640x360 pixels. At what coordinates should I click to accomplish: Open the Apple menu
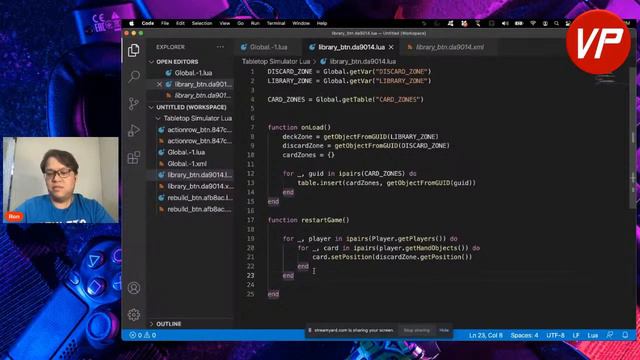tap(131, 24)
